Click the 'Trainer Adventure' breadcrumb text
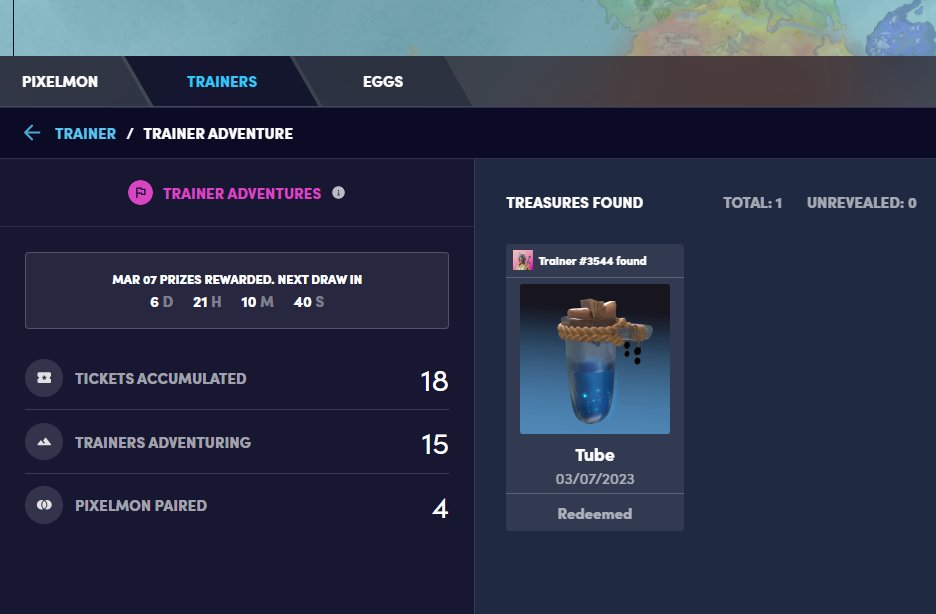The width and height of the screenshot is (936, 614). click(x=218, y=134)
